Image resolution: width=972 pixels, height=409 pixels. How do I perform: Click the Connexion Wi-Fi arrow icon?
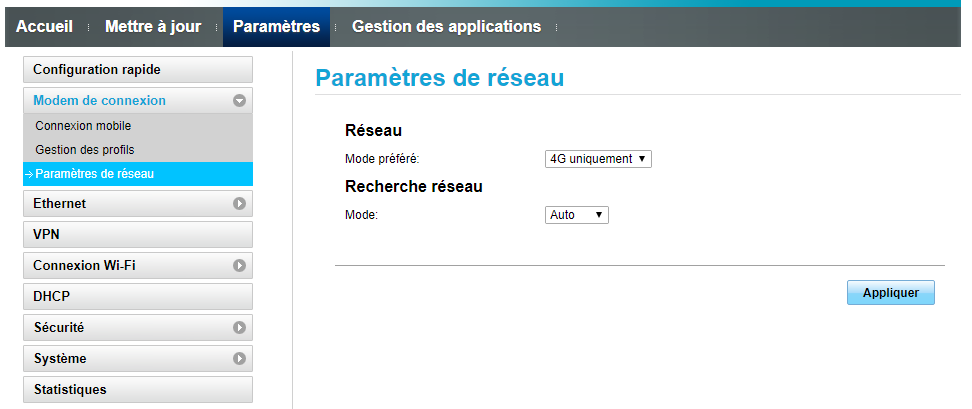(239, 266)
